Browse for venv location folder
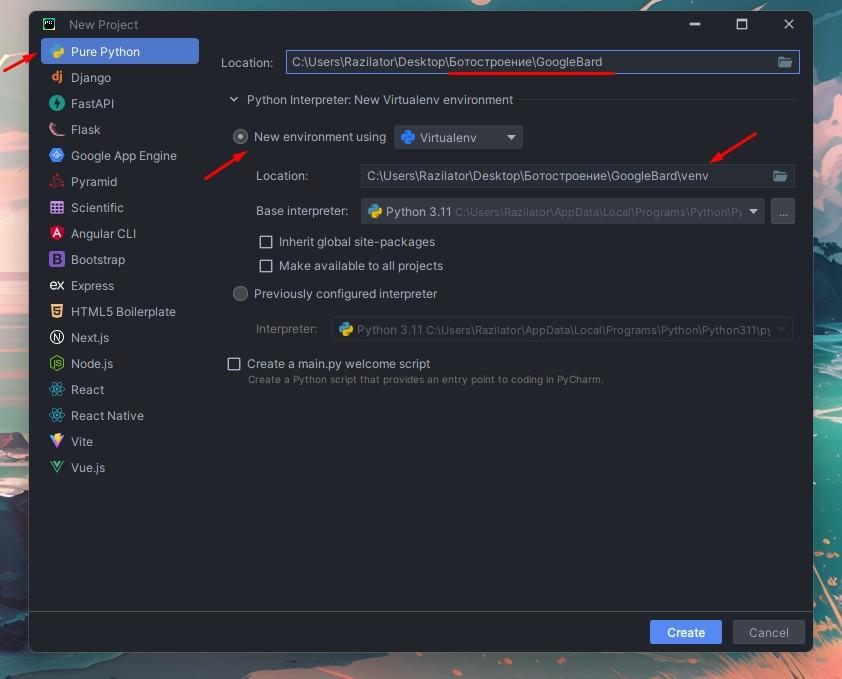 (780, 176)
